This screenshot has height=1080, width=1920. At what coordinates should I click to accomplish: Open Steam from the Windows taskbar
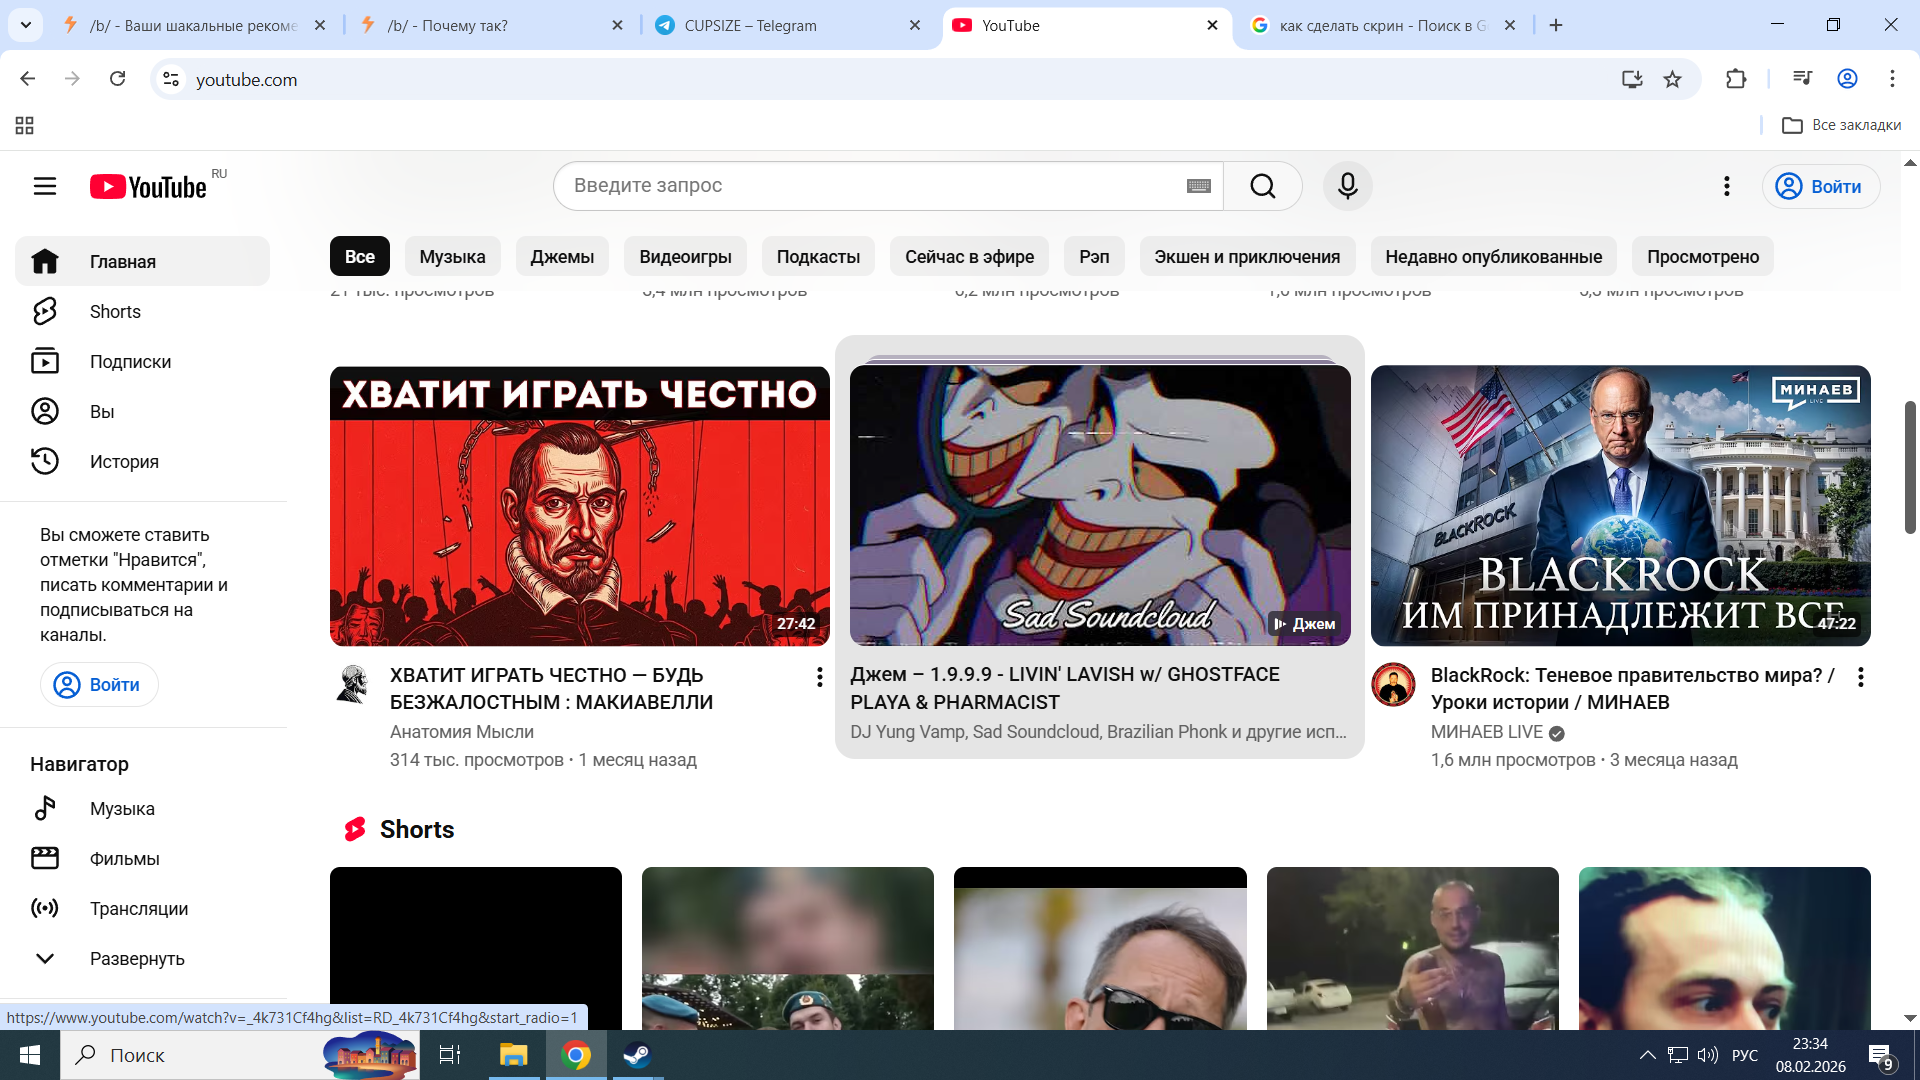(637, 1055)
